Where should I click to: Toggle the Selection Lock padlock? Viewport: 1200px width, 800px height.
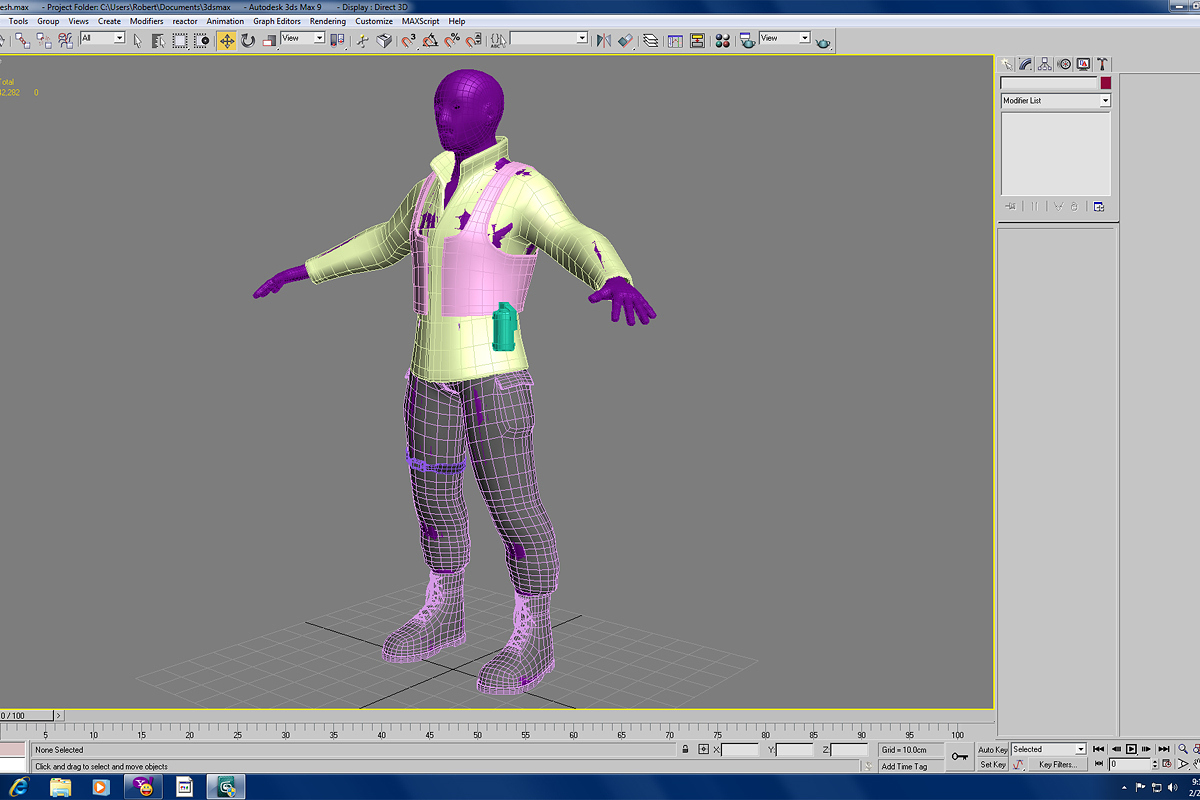pyautogui.click(x=685, y=749)
